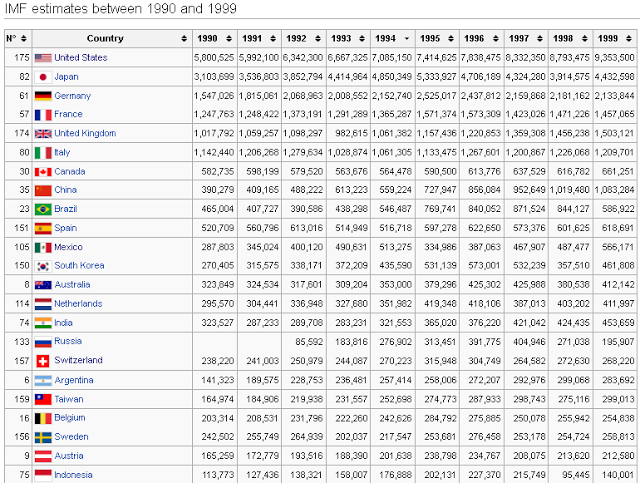Visit the Argentina link
Viewport: 640px width, 483px height.
[x=73, y=380]
